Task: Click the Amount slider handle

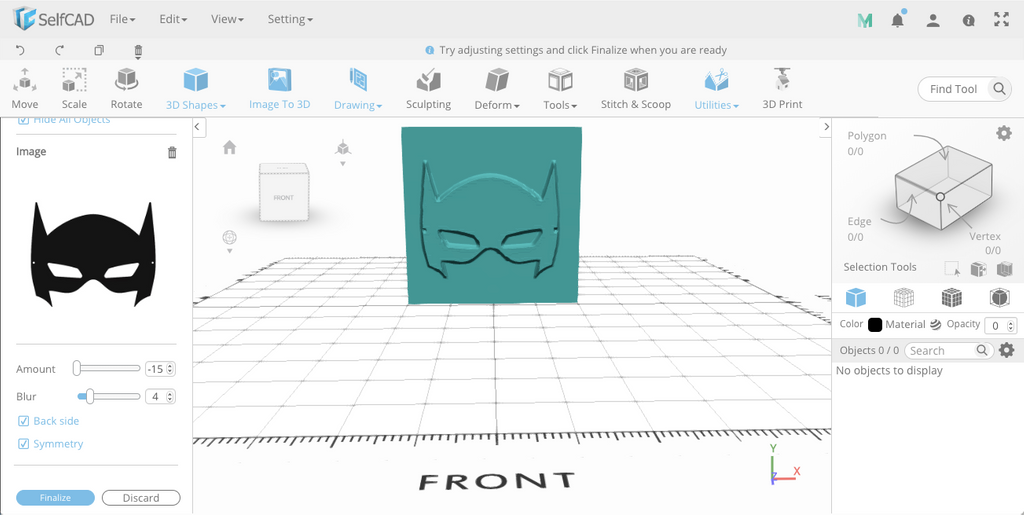Action: 76,369
